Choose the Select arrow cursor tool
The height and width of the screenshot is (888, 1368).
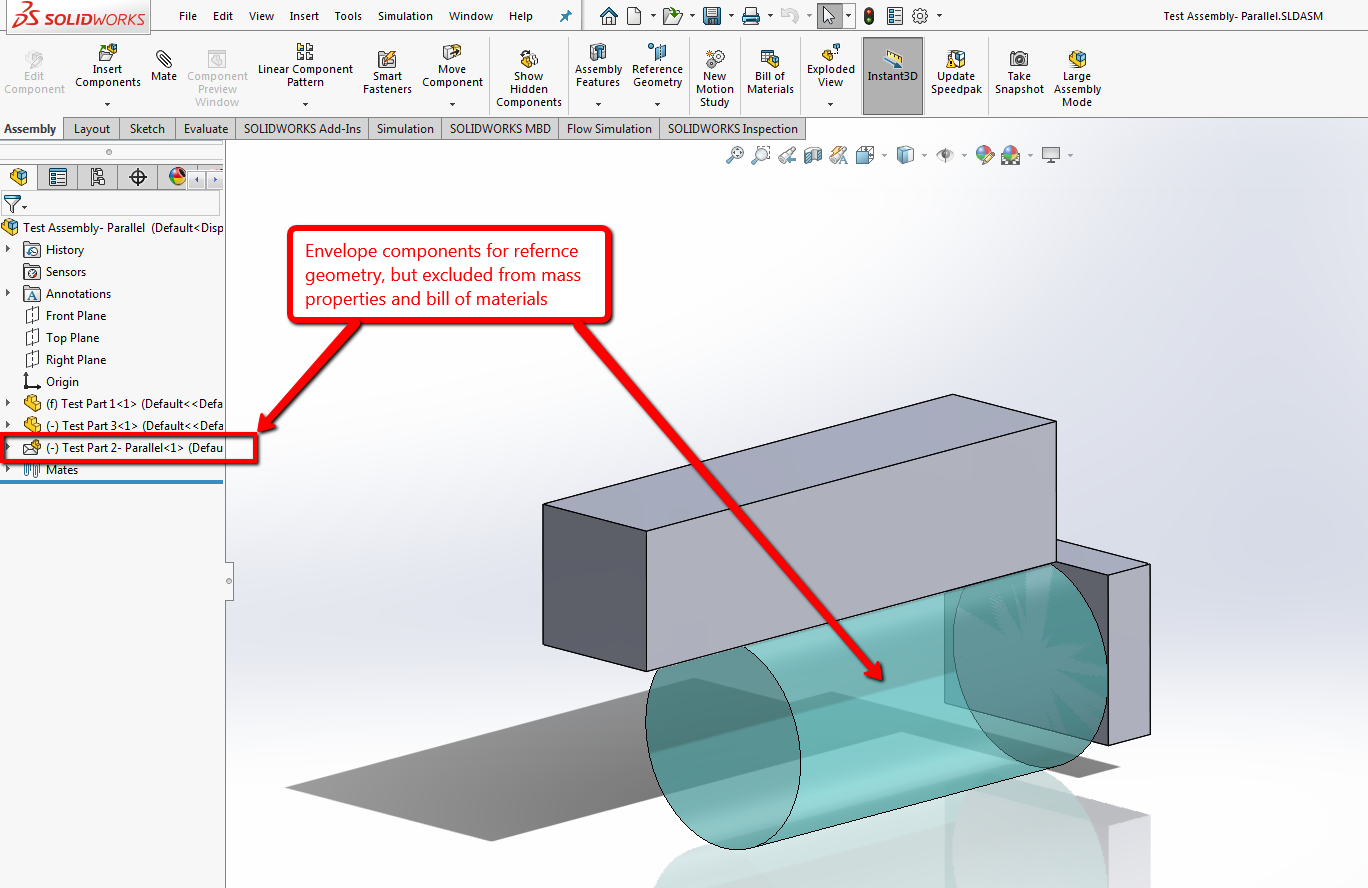pos(828,16)
